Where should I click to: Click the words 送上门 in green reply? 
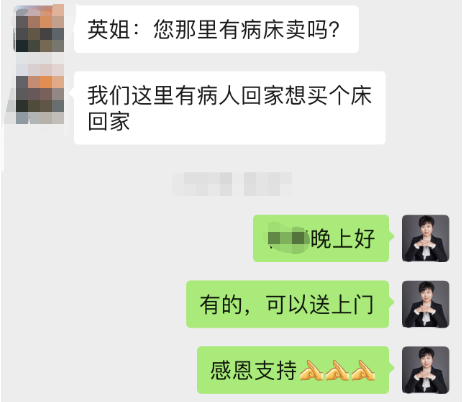[x=341, y=304]
